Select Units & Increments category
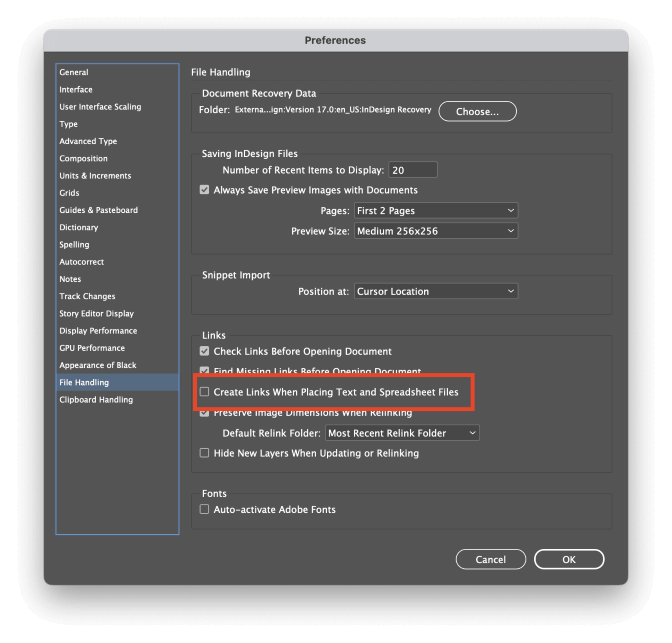Viewport: 672px width, 643px height. 95,176
